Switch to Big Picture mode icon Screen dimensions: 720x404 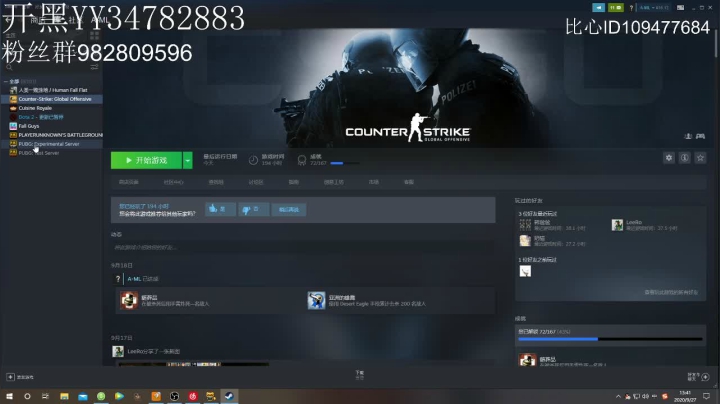click(x=681, y=8)
